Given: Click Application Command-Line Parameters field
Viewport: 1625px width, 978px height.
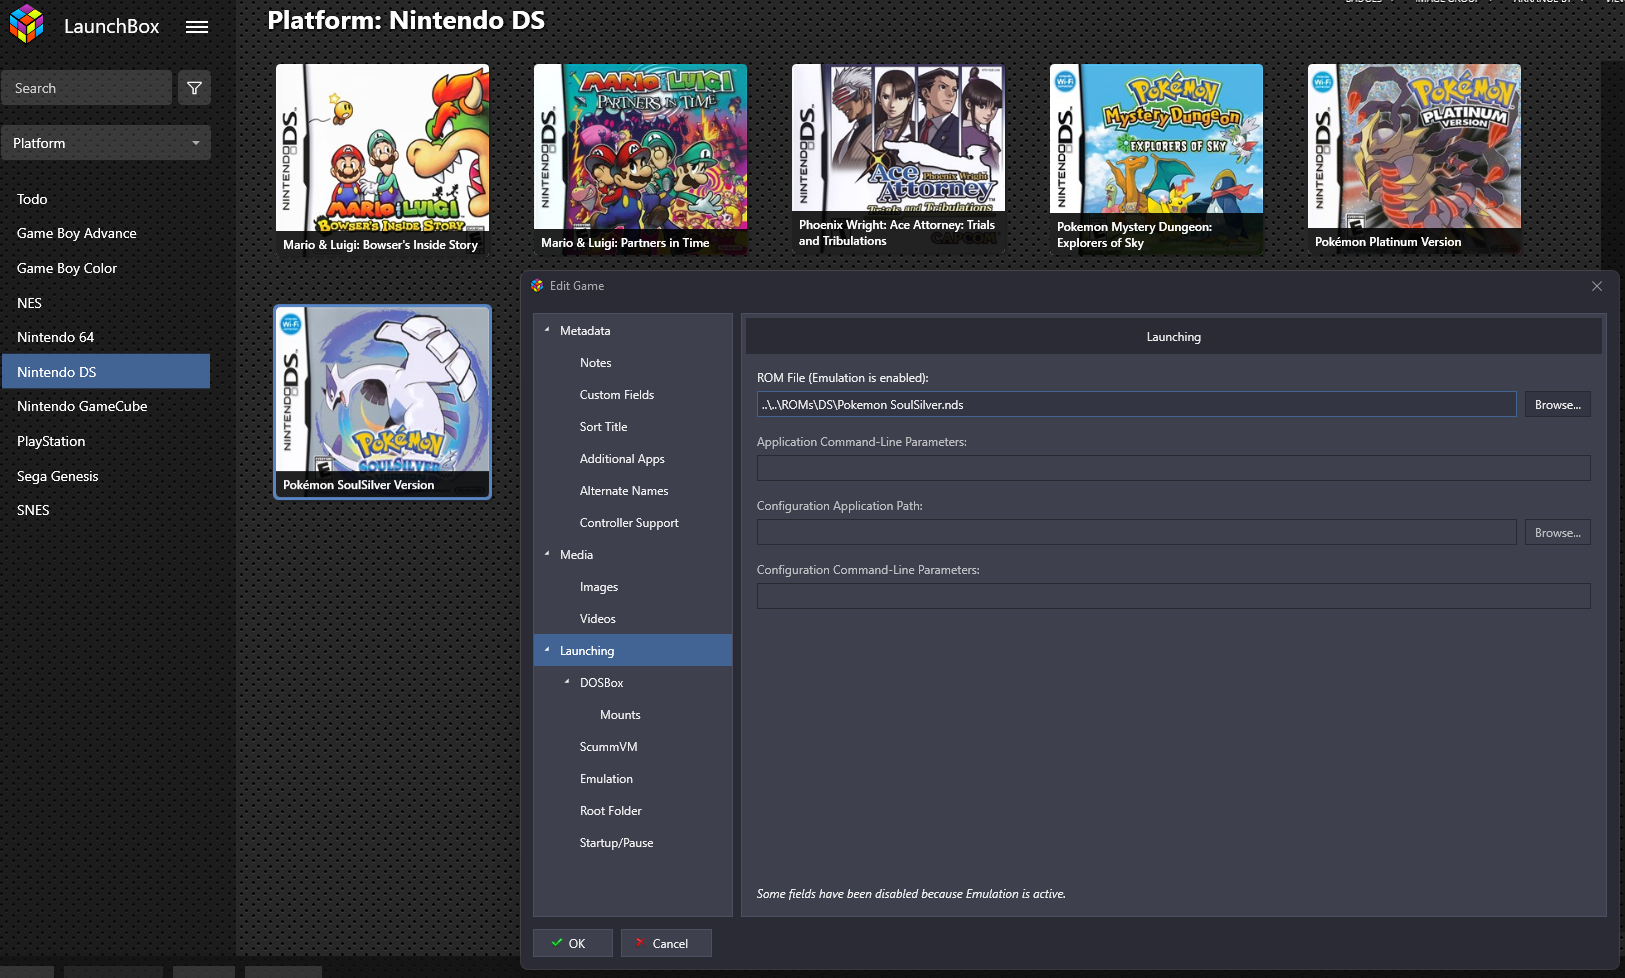Looking at the screenshot, I should (x=1173, y=468).
